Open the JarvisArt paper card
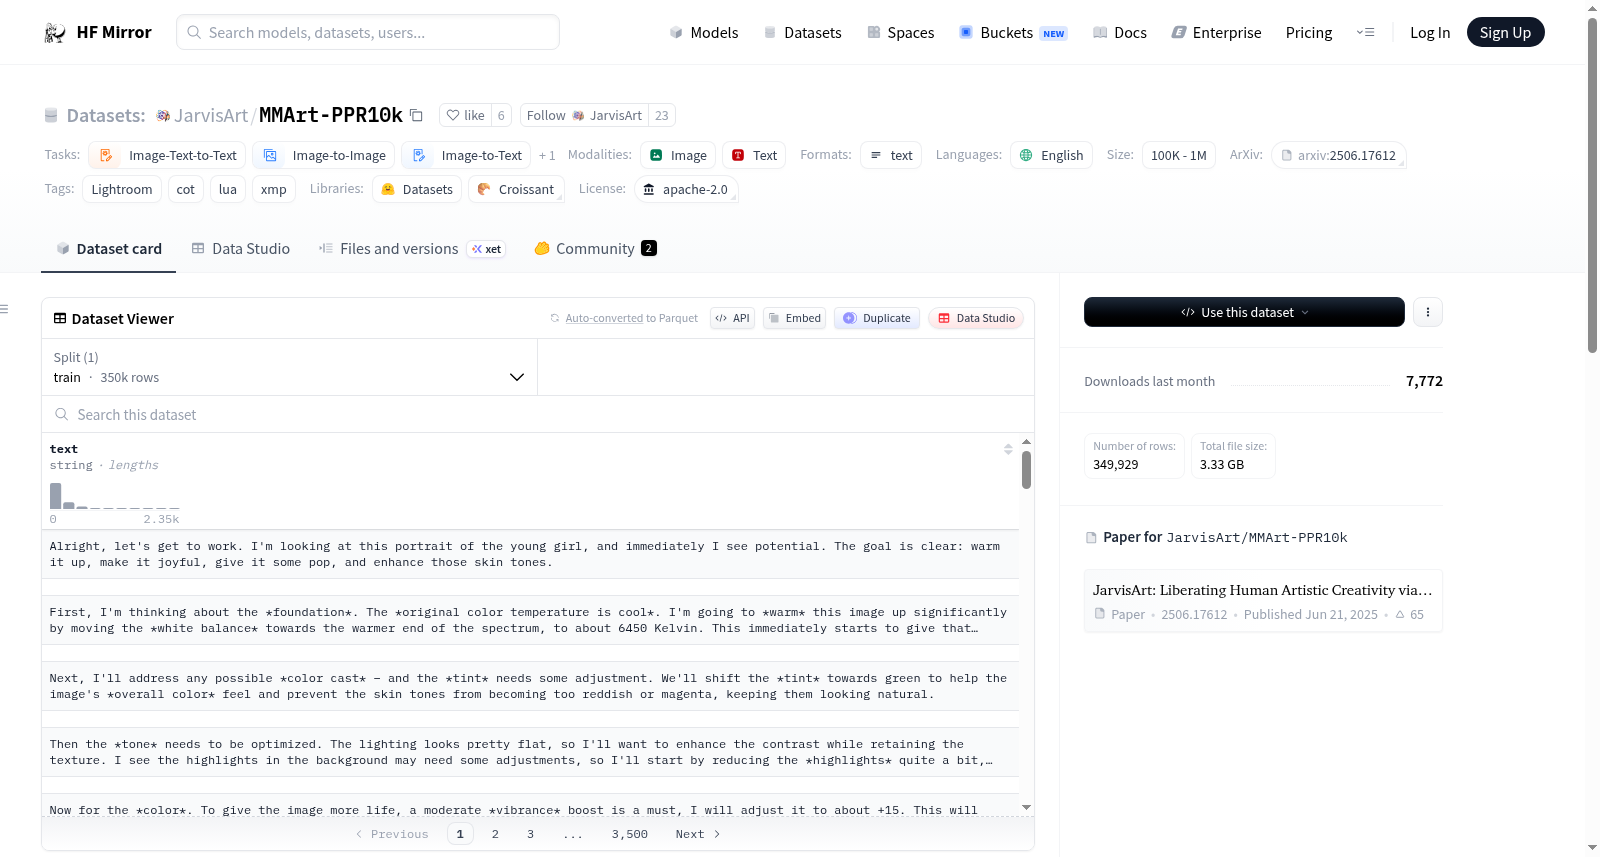This screenshot has width=1600, height=857. coord(1263,601)
